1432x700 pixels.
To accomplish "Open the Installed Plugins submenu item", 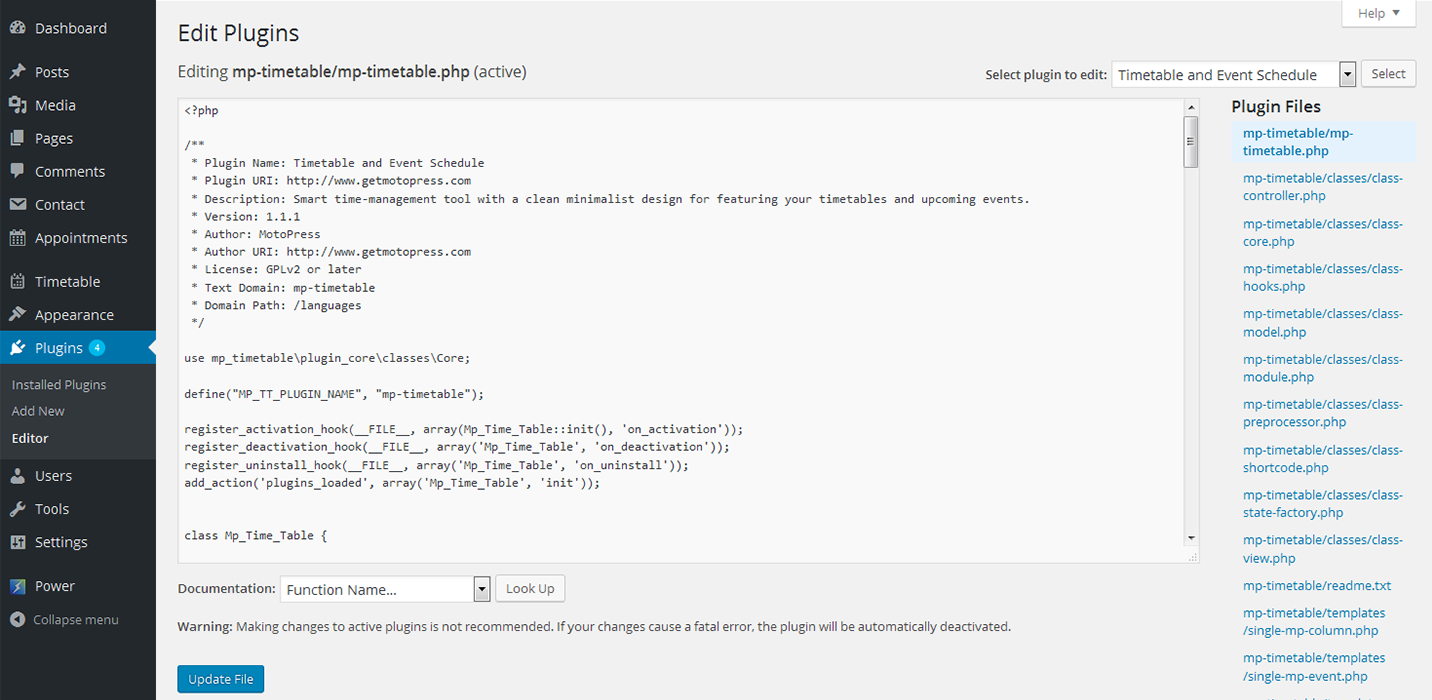I will tap(59, 385).
